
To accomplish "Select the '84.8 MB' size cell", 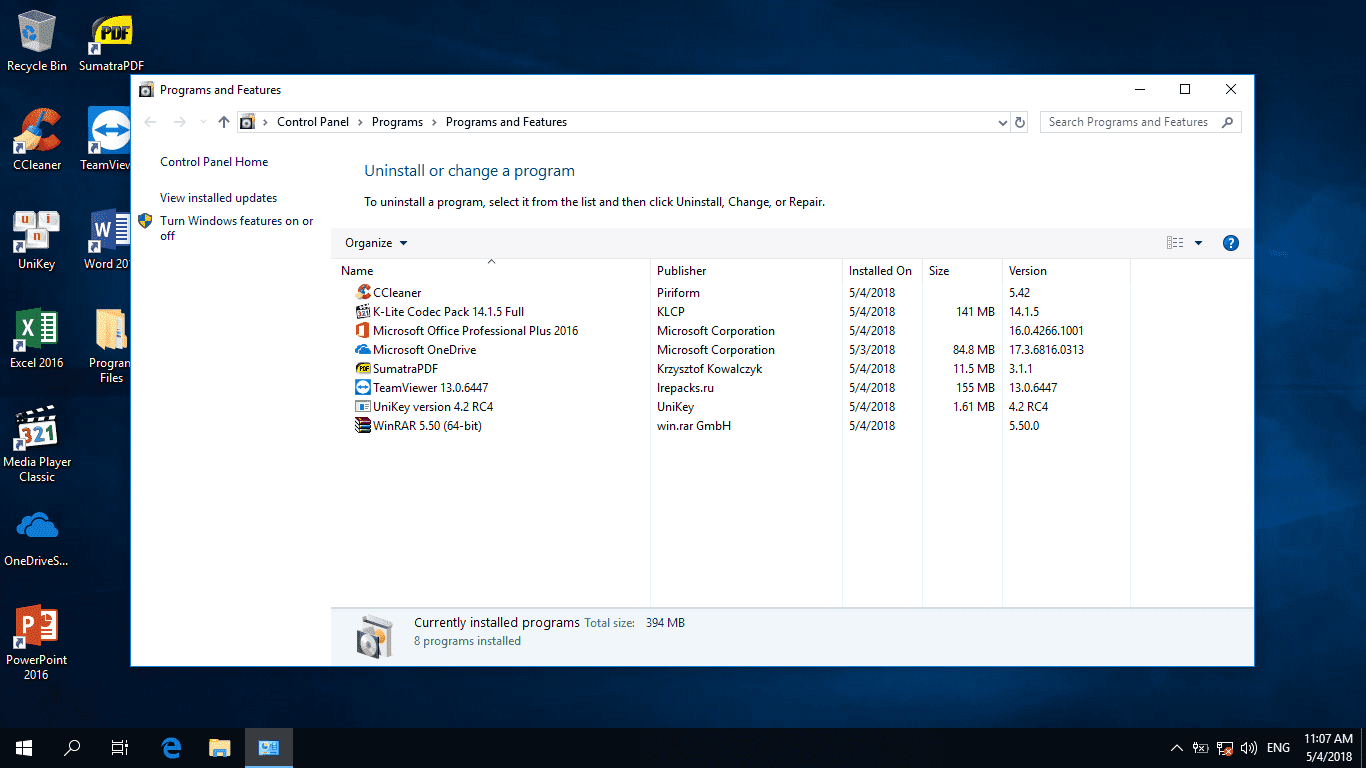I will click(973, 350).
